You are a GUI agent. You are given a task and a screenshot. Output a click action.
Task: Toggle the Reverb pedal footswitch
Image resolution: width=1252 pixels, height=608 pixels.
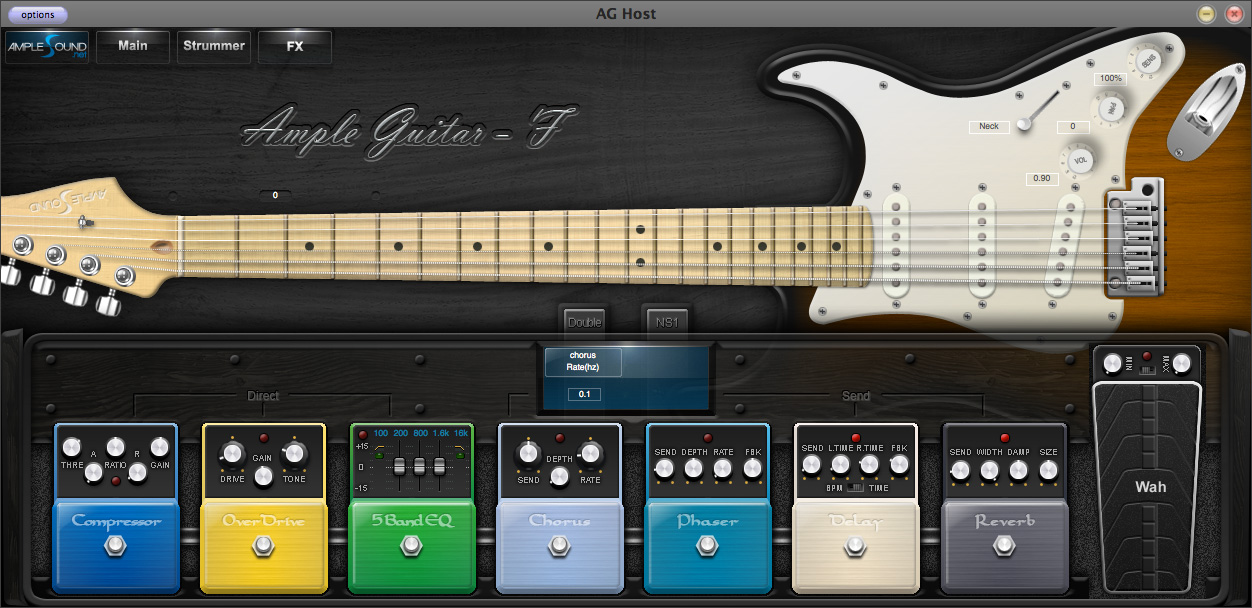pos(1003,545)
